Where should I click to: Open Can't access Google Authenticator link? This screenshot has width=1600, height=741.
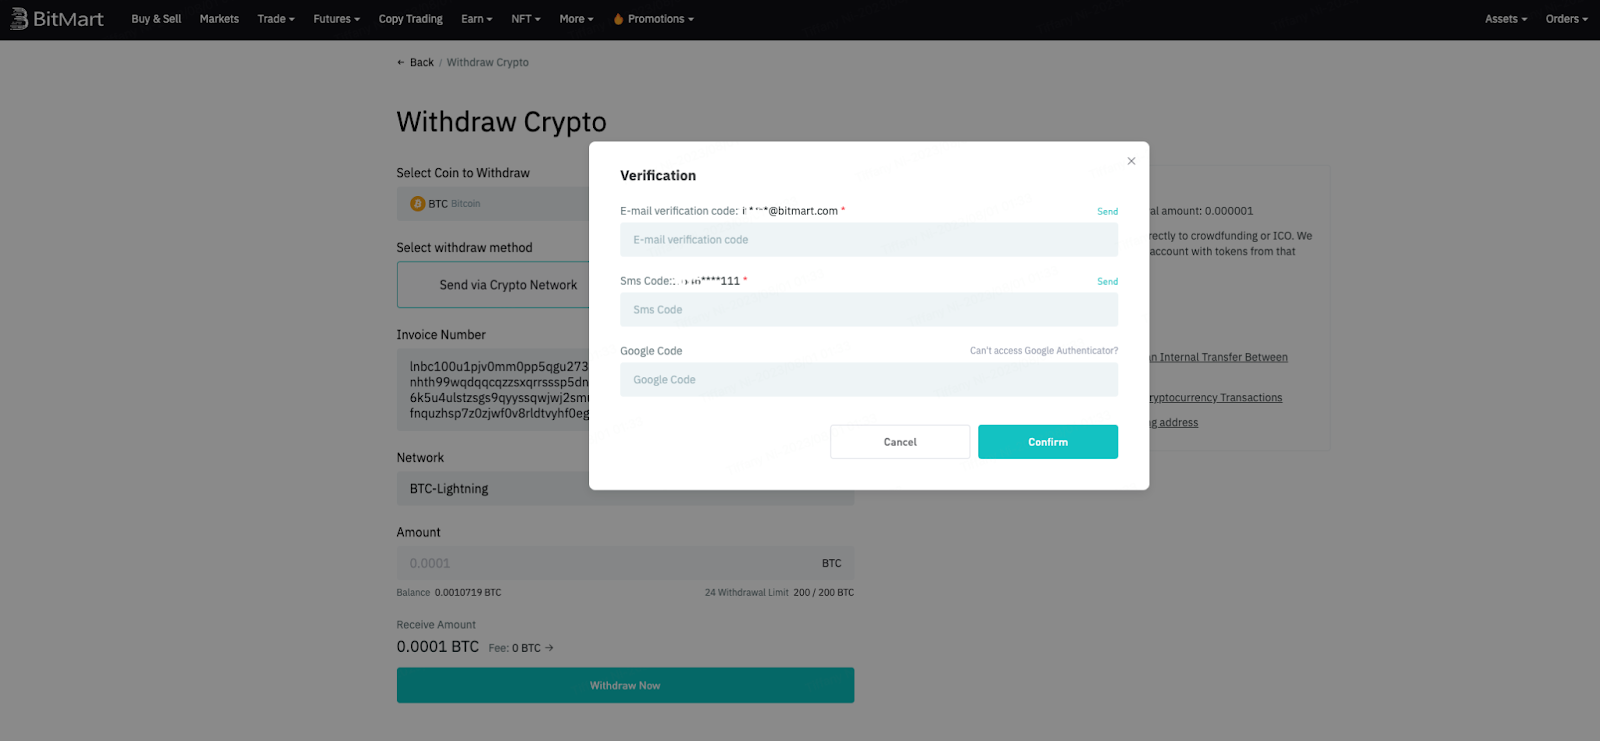[x=1044, y=351]
